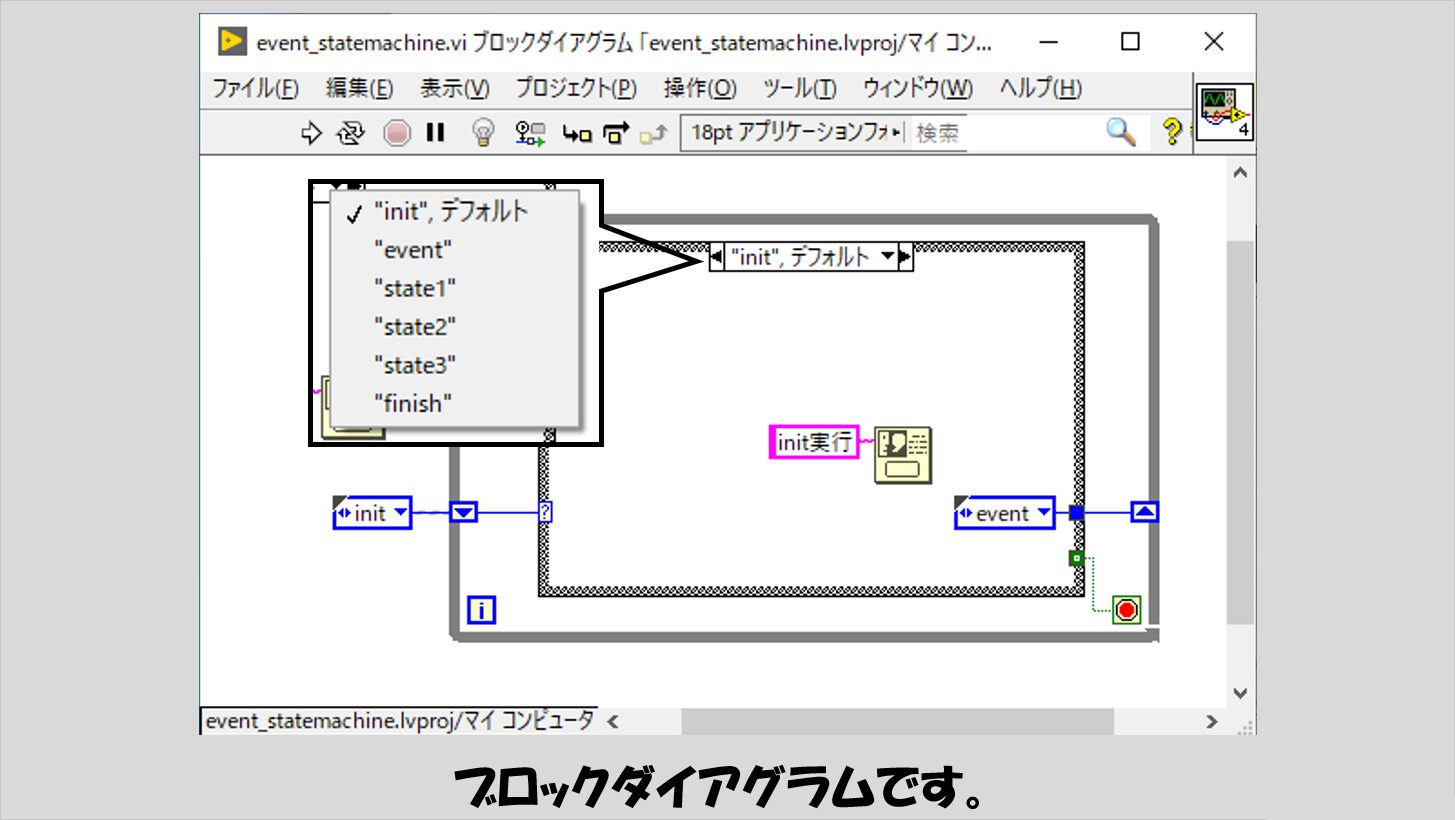Click the loop stop condition terminal
Screen dimensions: 1455x820
[x=1127, y=609]
